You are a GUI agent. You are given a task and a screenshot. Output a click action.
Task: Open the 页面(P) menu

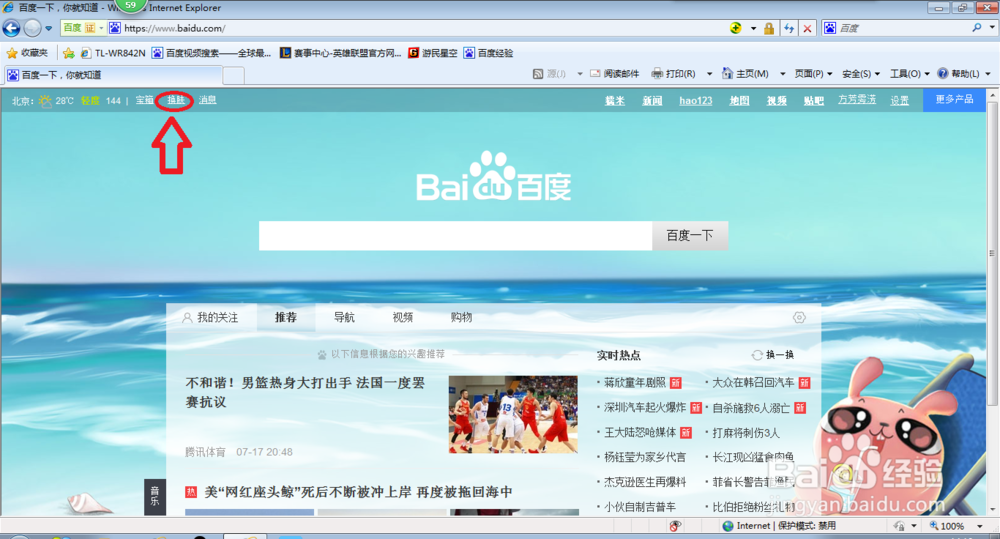pyautogui.click(x=813, y=74)
